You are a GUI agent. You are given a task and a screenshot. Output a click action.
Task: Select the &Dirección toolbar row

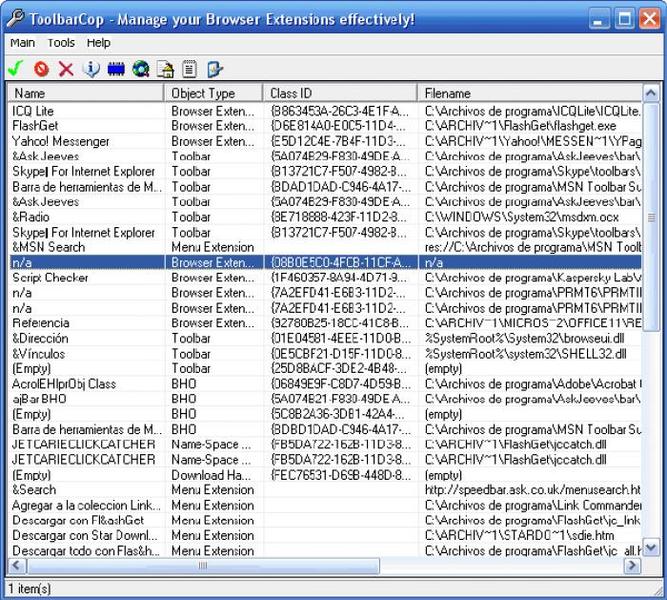[325, 338]
